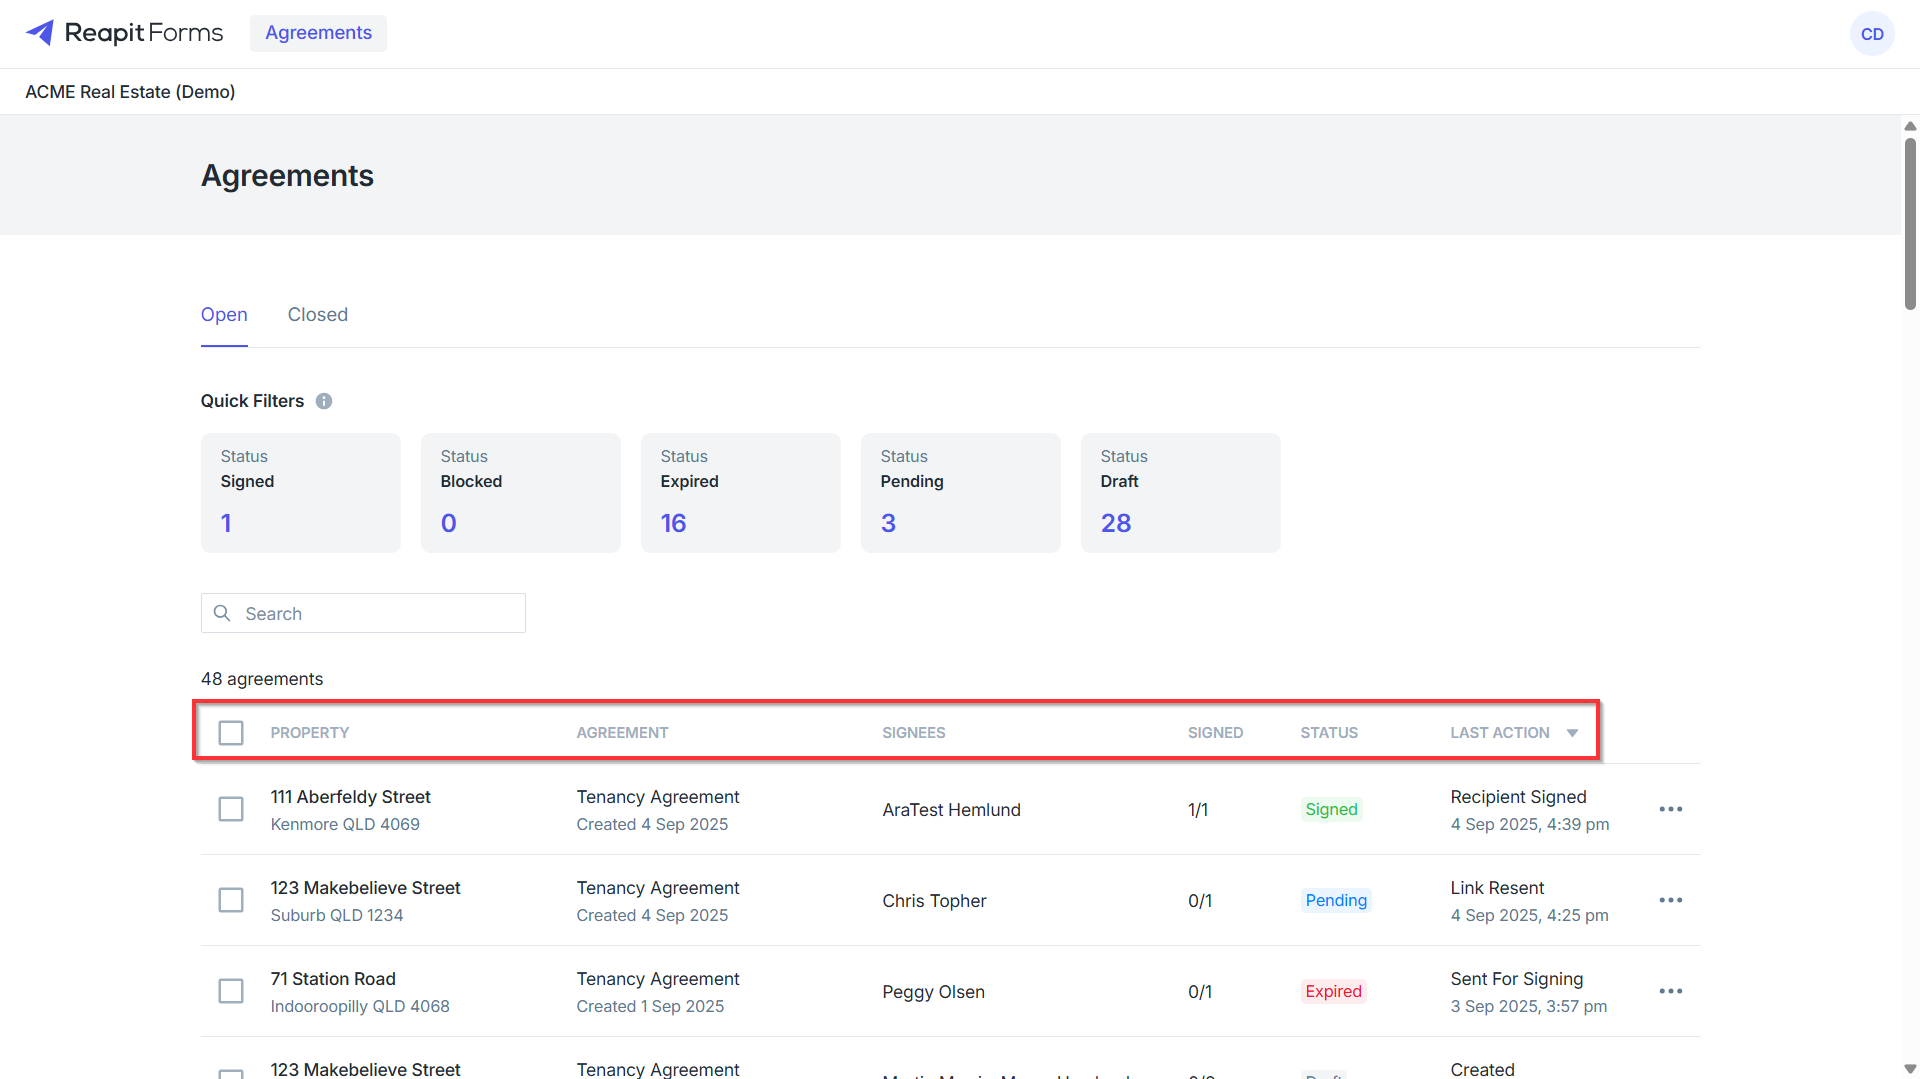The height and width of the screenshot is (1079, 1920).
Task: Click the 48 agreements count text
Action: click(262, 679)
